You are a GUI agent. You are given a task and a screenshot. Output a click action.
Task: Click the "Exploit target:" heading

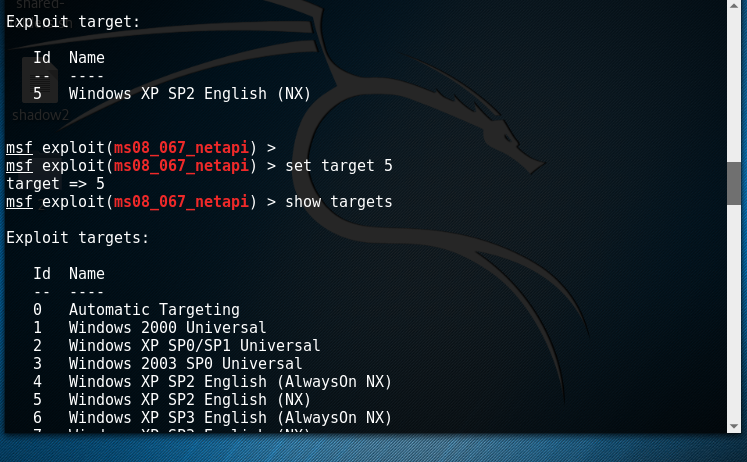[x=73, y=21]
